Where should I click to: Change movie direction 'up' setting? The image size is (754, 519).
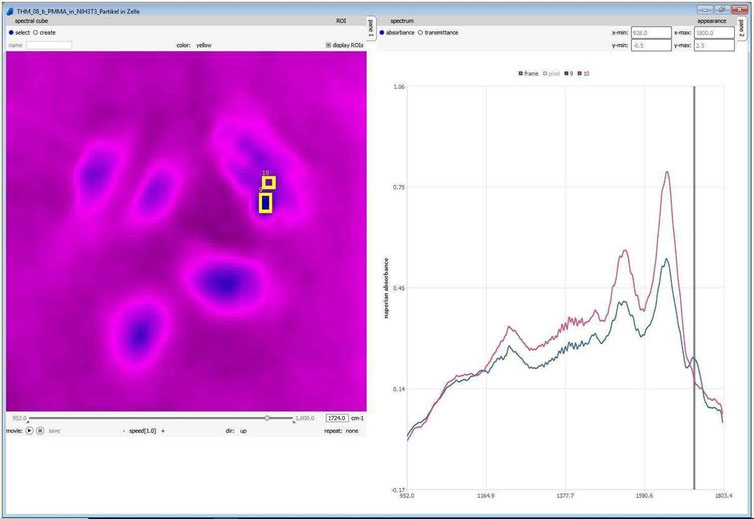(243, 430)
